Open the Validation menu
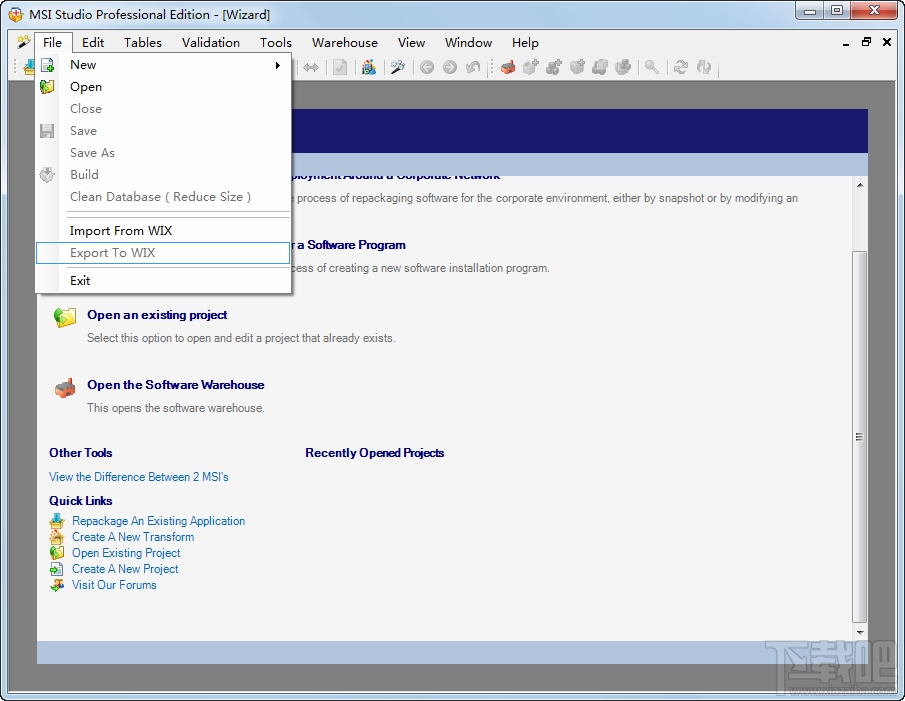Screen dimensions: 905x701 (210, 42)
